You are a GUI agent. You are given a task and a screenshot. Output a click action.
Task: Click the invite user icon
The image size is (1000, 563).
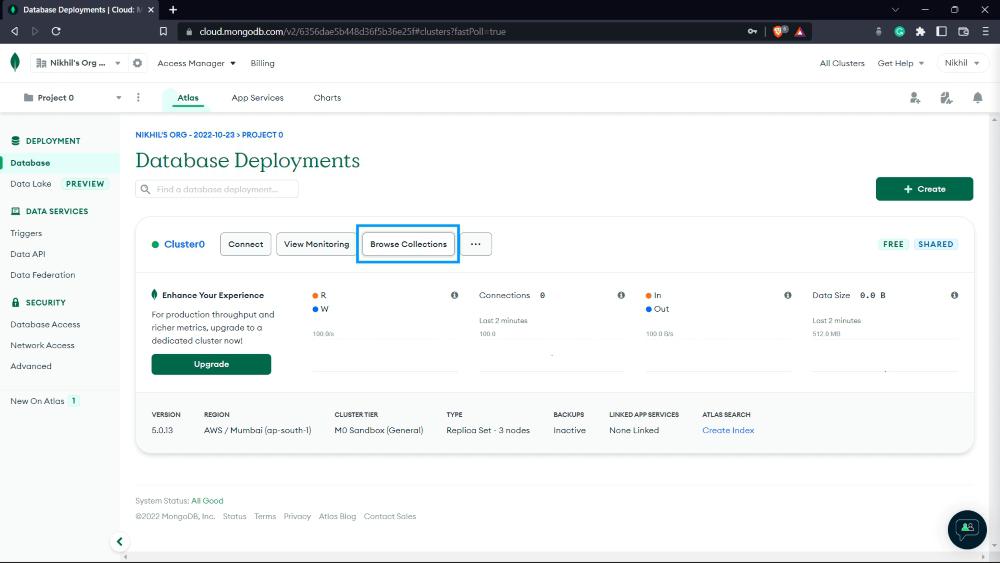point(915,98)
